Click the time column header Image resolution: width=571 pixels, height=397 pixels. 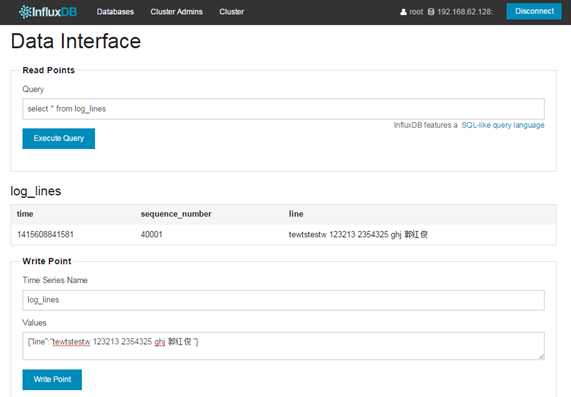tap(25, 214)
